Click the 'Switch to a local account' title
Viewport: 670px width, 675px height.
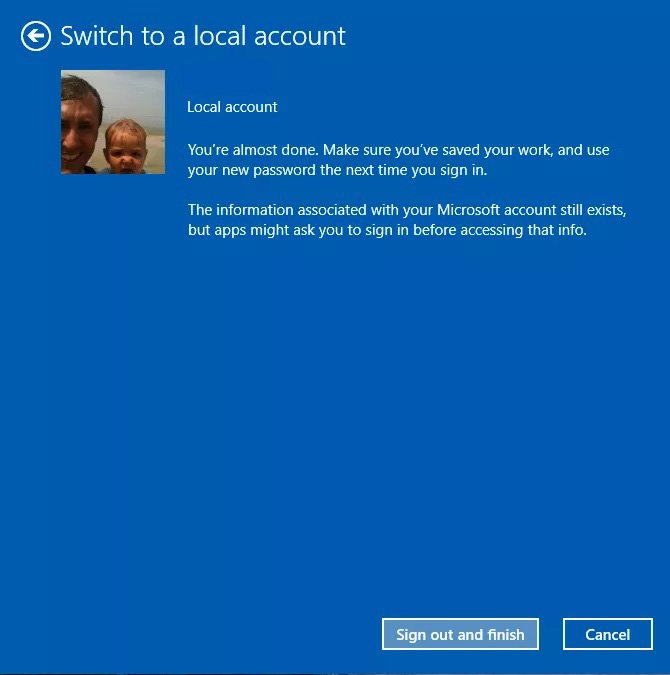(203, 37)
